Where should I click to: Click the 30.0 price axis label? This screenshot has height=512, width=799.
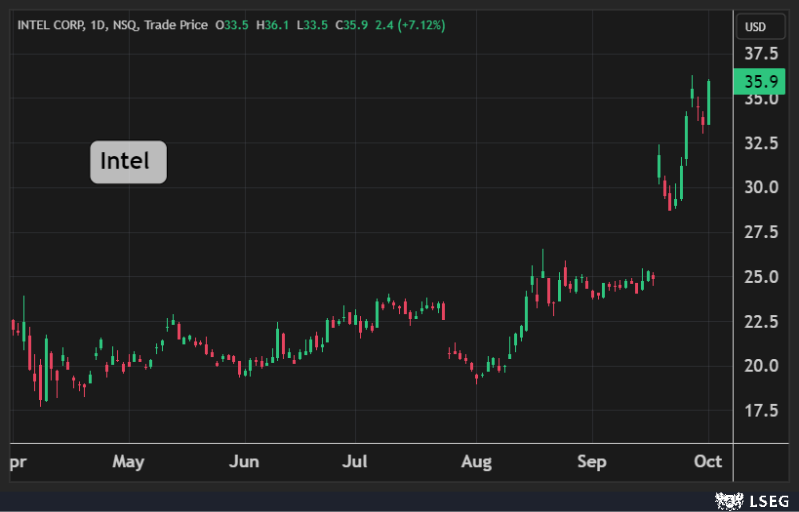pos(762,187)
